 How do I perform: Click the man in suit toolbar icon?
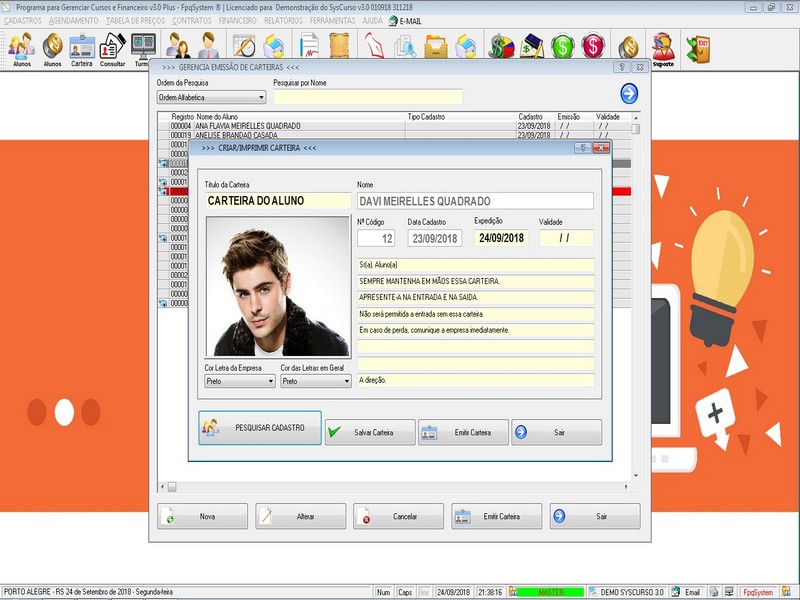(208, 45)
